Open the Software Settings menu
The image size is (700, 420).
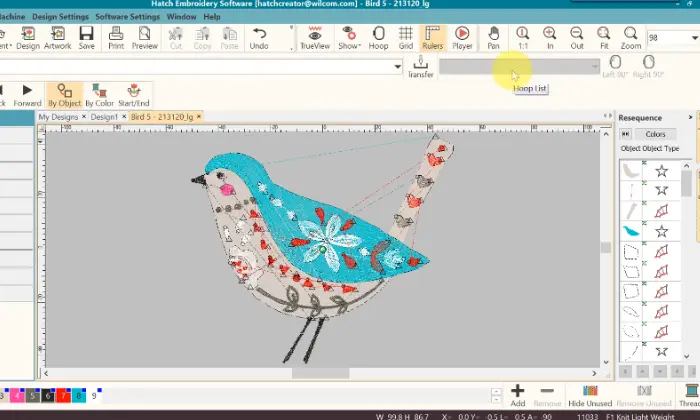tap(128, 17)
